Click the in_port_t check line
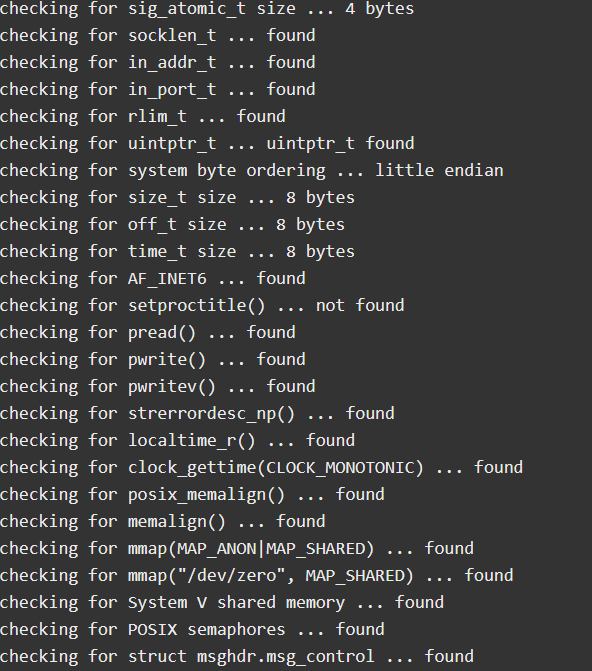Screen dimensions: 592x671 (x=158, y=89)
